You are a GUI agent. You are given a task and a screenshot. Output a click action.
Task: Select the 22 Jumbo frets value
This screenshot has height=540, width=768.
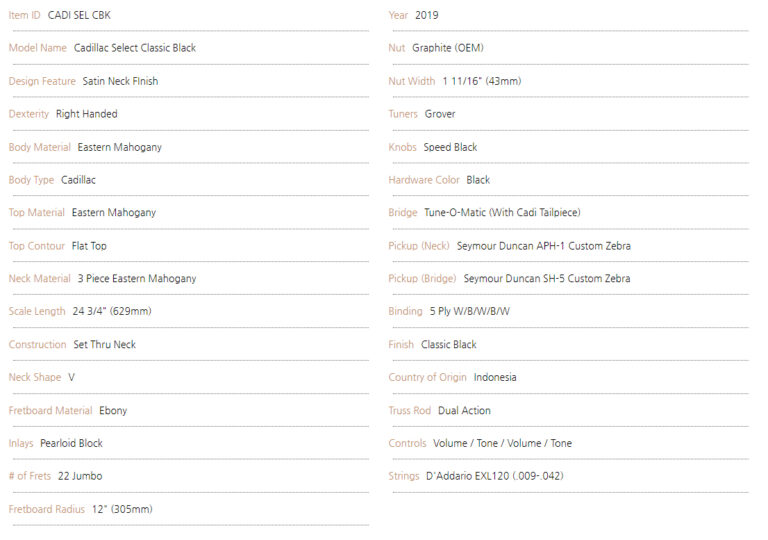tap(80, 476)
